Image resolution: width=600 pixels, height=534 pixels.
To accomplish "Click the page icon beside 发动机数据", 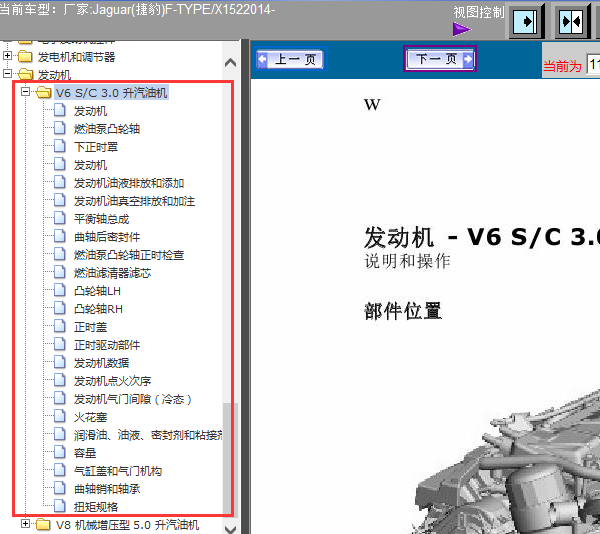I will point(60,362).
